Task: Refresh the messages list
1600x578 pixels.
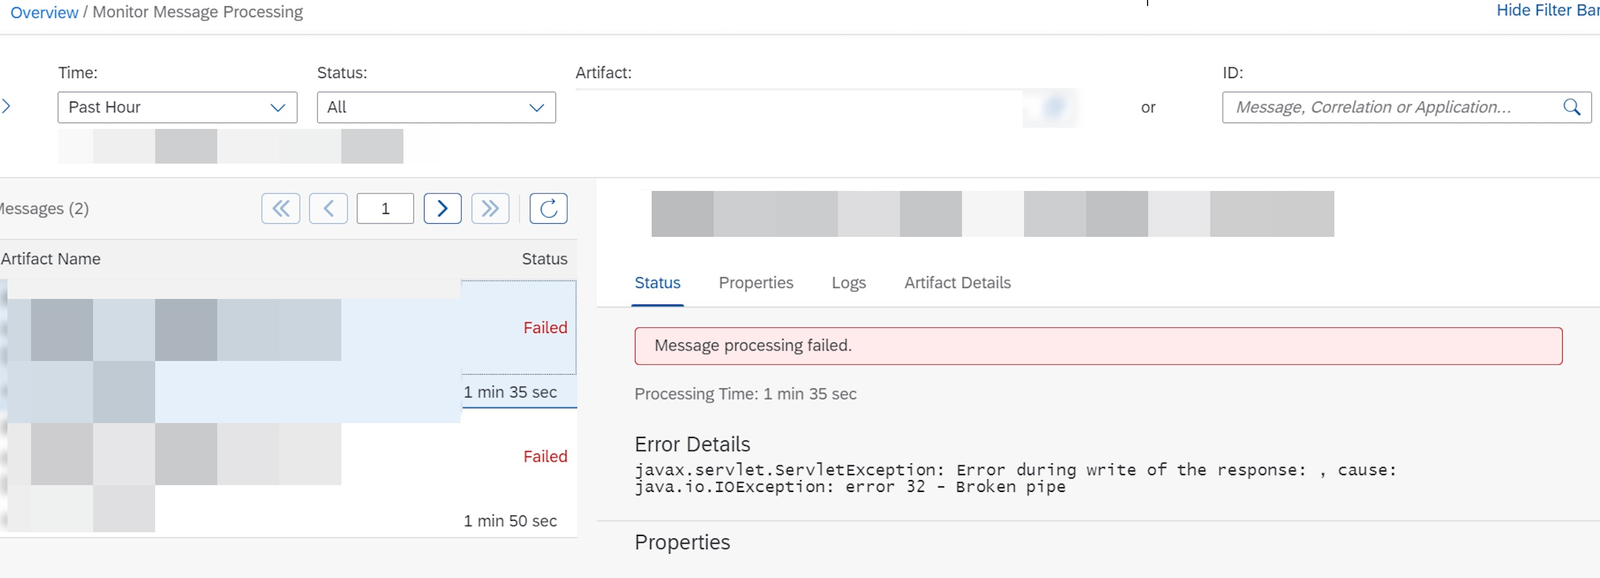Action: click(548, 208)
